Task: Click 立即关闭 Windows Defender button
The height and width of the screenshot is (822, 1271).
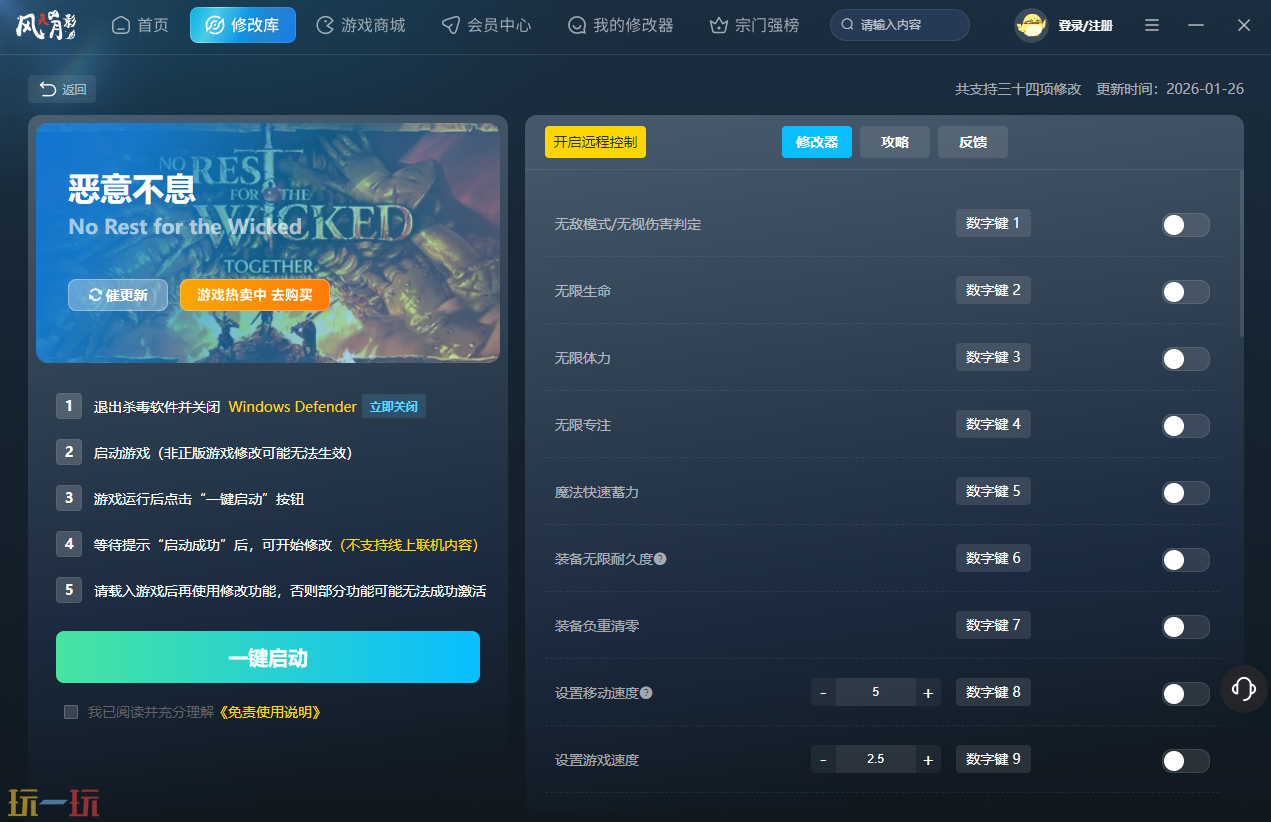Action: [394, 407]
